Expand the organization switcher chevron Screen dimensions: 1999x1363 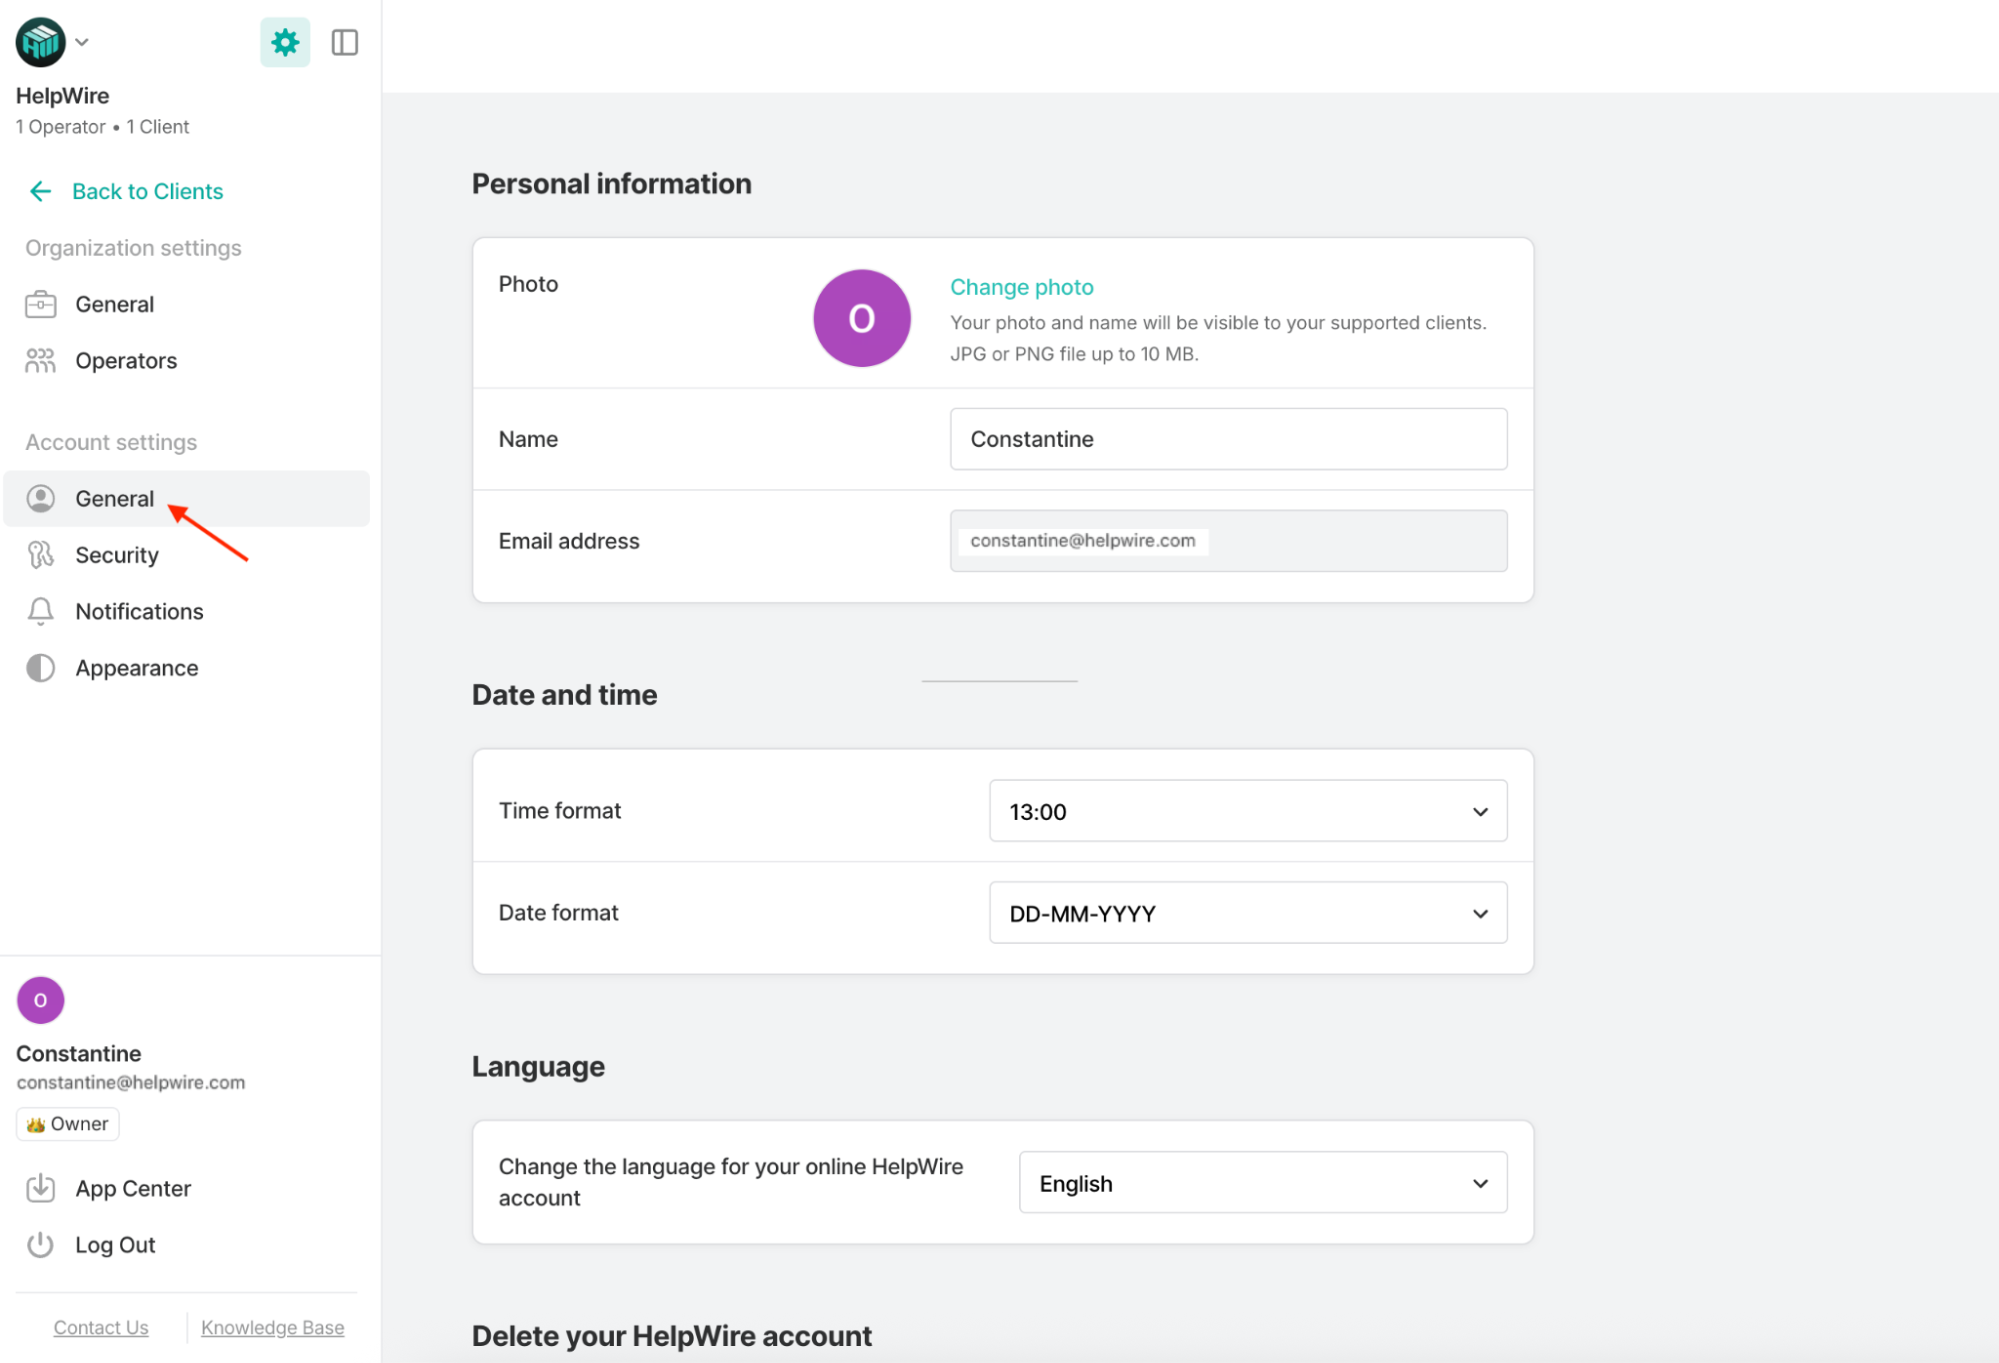83,42
